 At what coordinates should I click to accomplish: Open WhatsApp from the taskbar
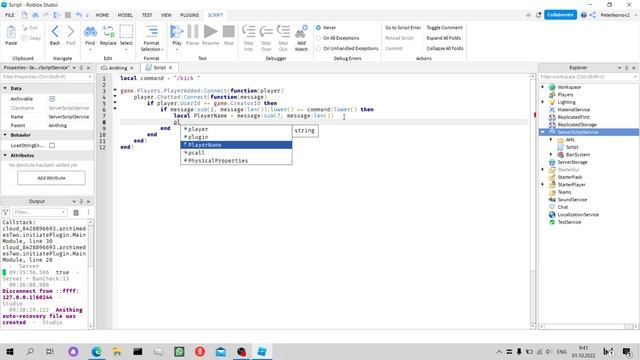click(x=179, y=351)
